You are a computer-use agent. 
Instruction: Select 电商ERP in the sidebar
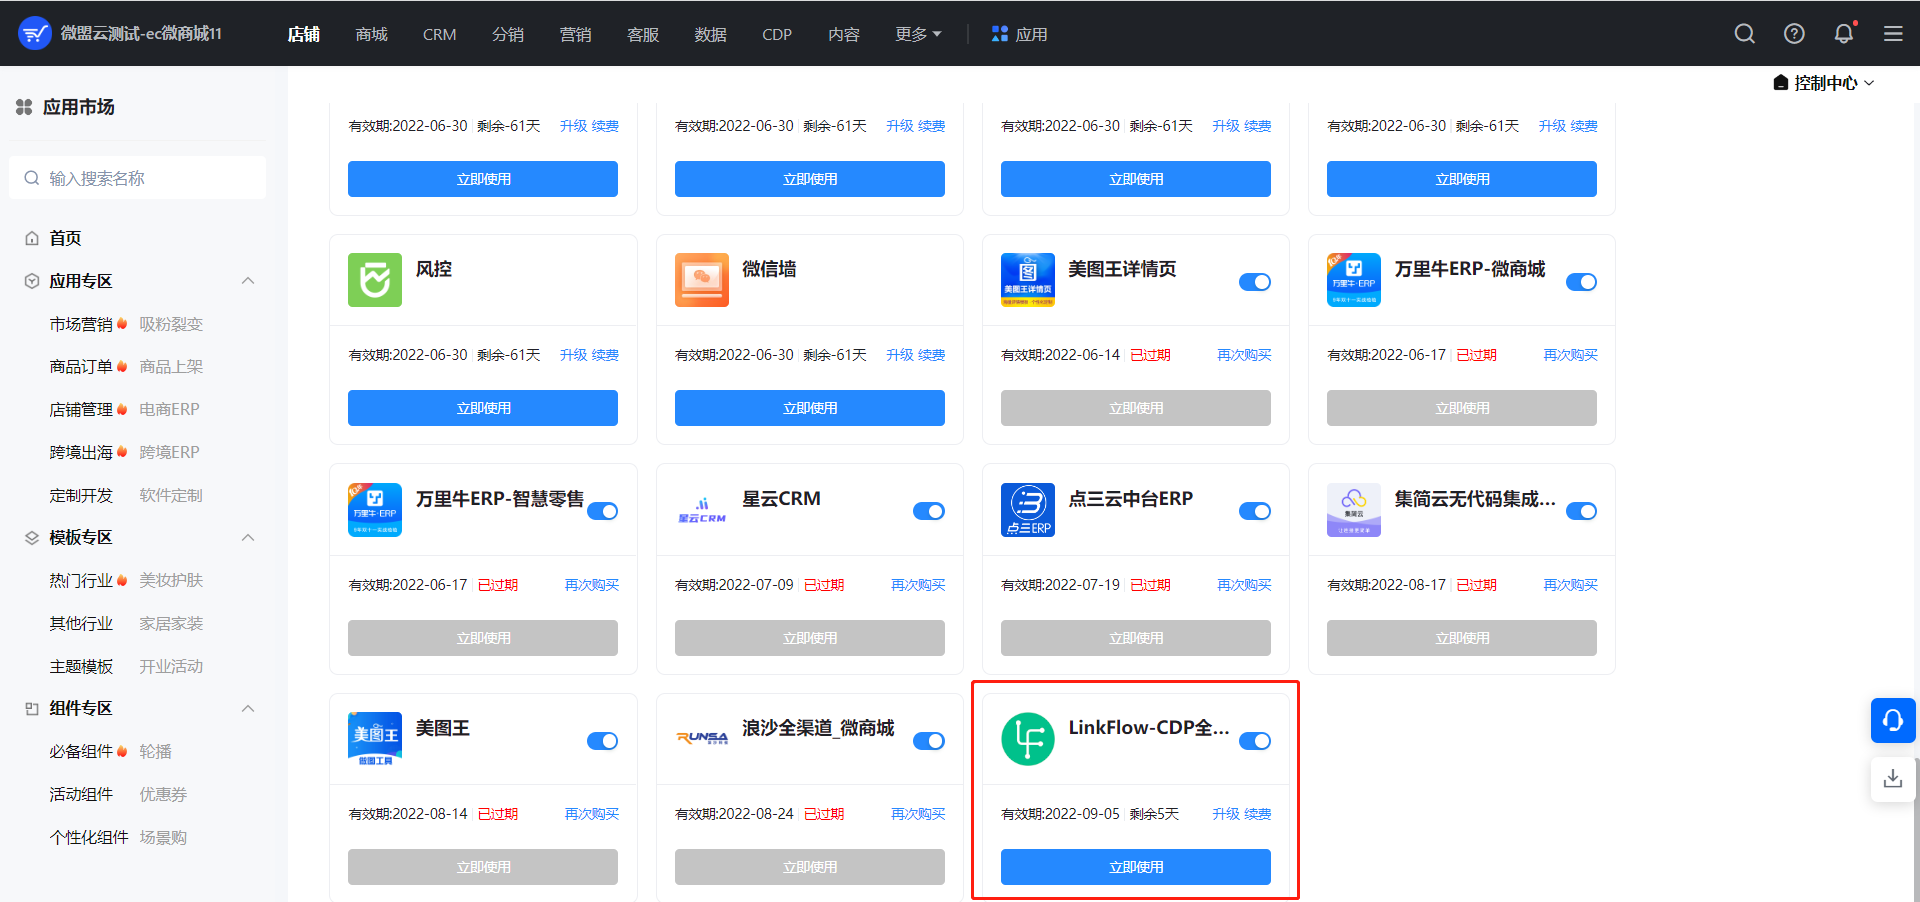pos(169,410)
